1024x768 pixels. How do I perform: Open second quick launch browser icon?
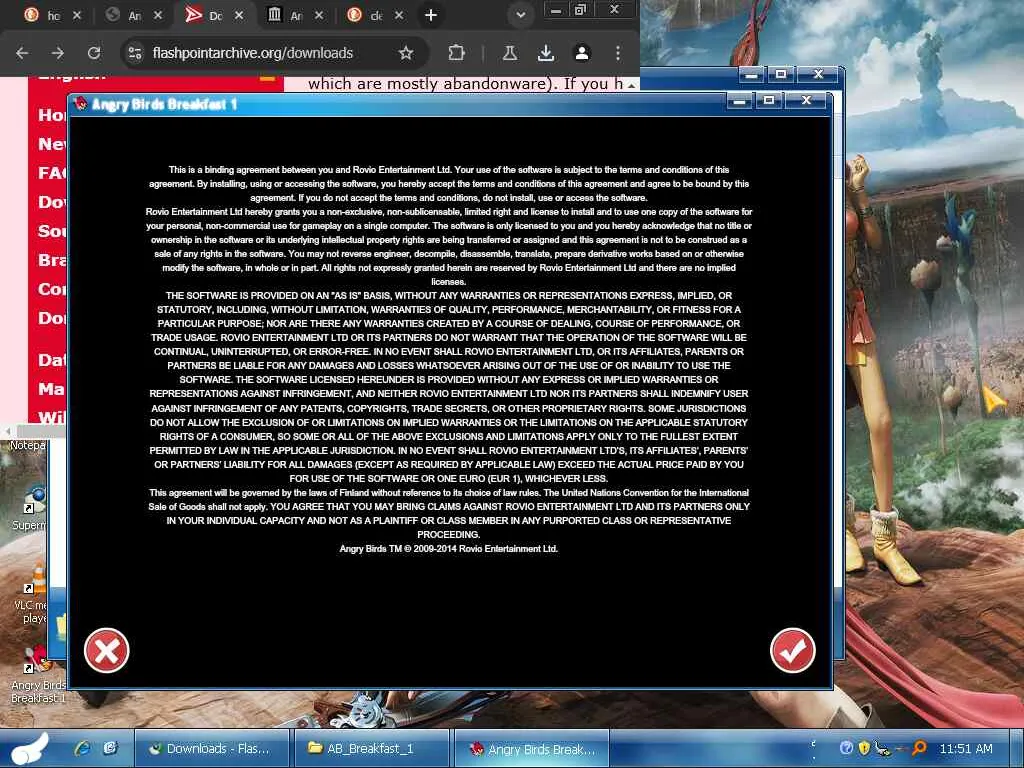[110, 748]
